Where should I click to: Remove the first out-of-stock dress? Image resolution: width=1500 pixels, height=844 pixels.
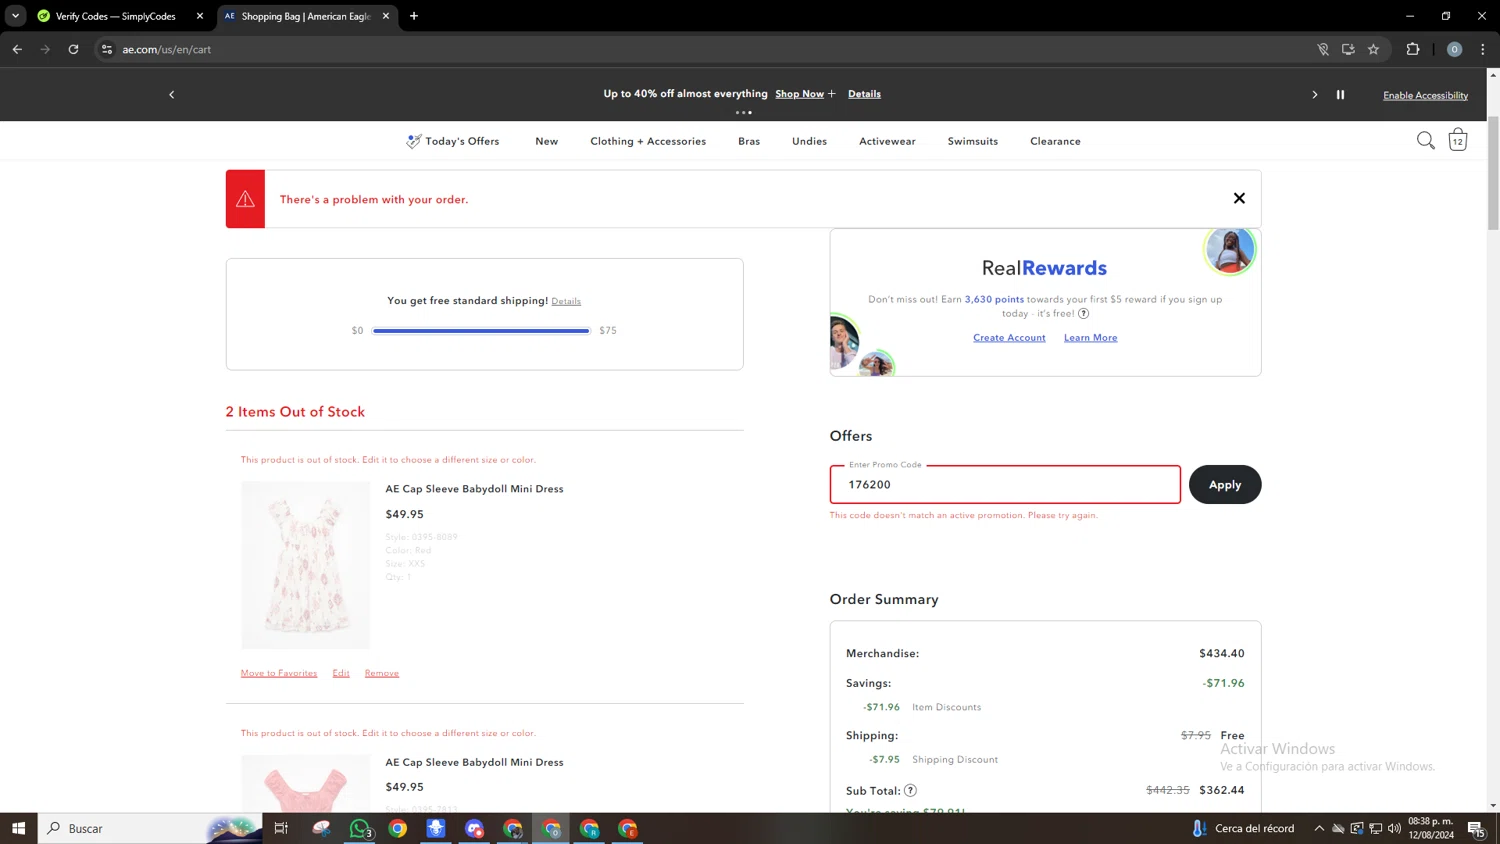click(381, 673)
